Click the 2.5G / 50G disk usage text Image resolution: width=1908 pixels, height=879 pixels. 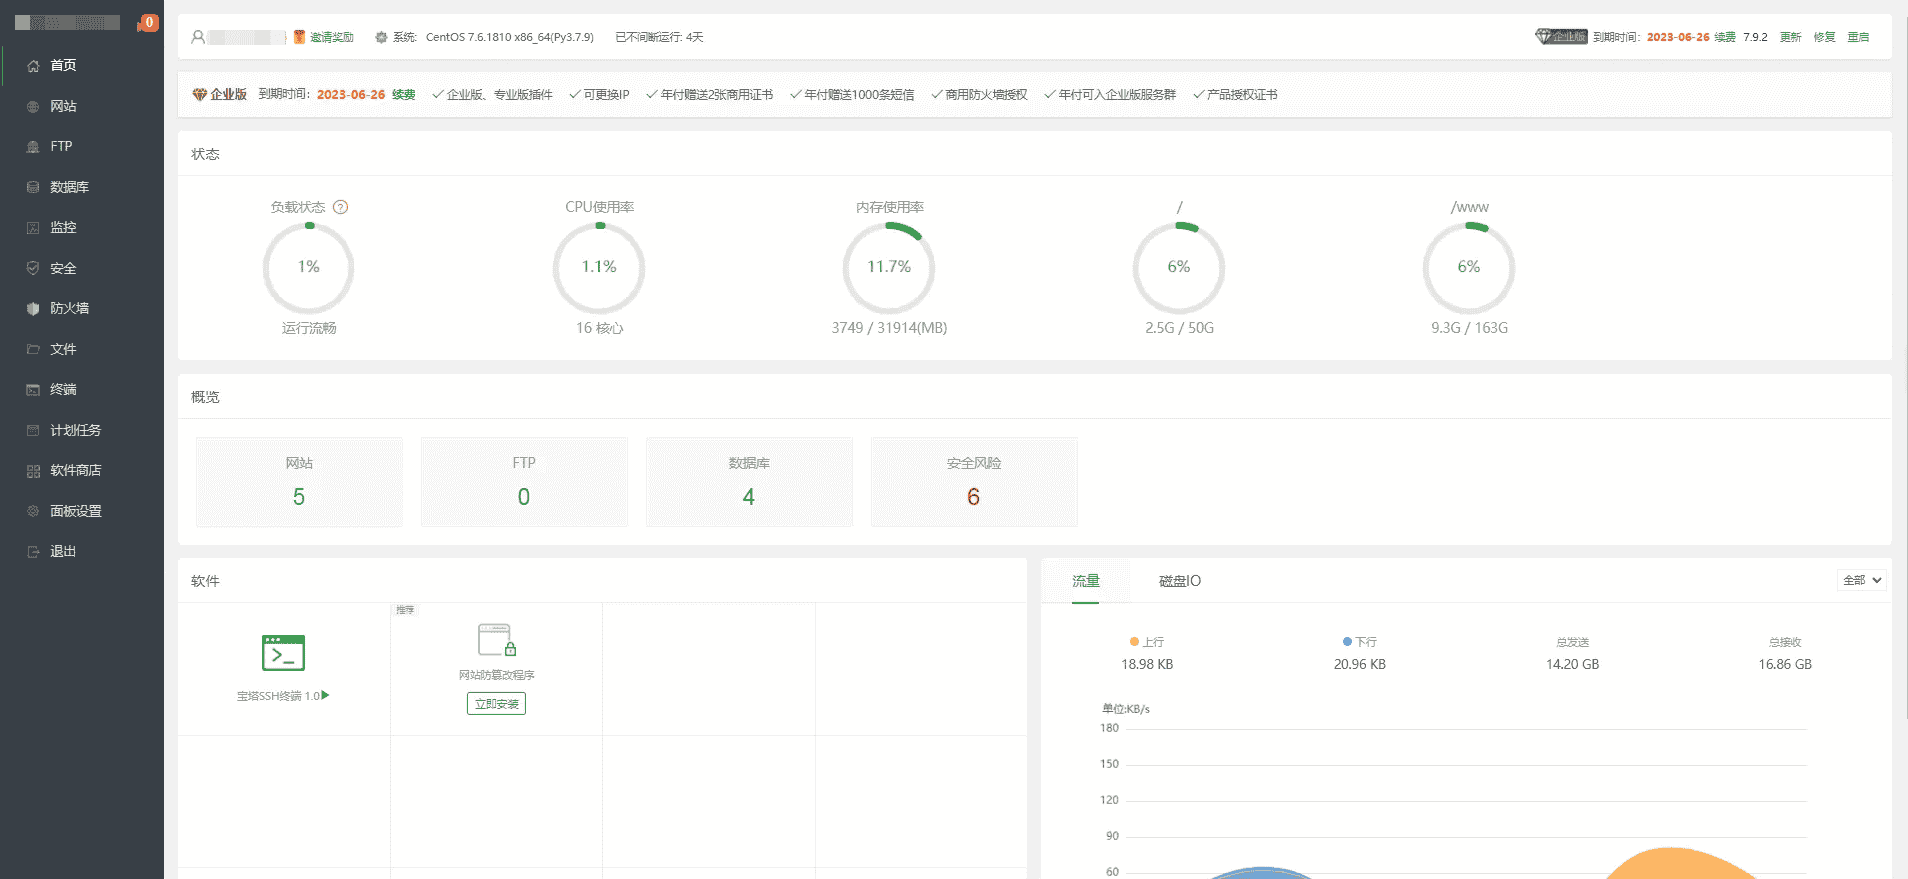click(1179, 328)
